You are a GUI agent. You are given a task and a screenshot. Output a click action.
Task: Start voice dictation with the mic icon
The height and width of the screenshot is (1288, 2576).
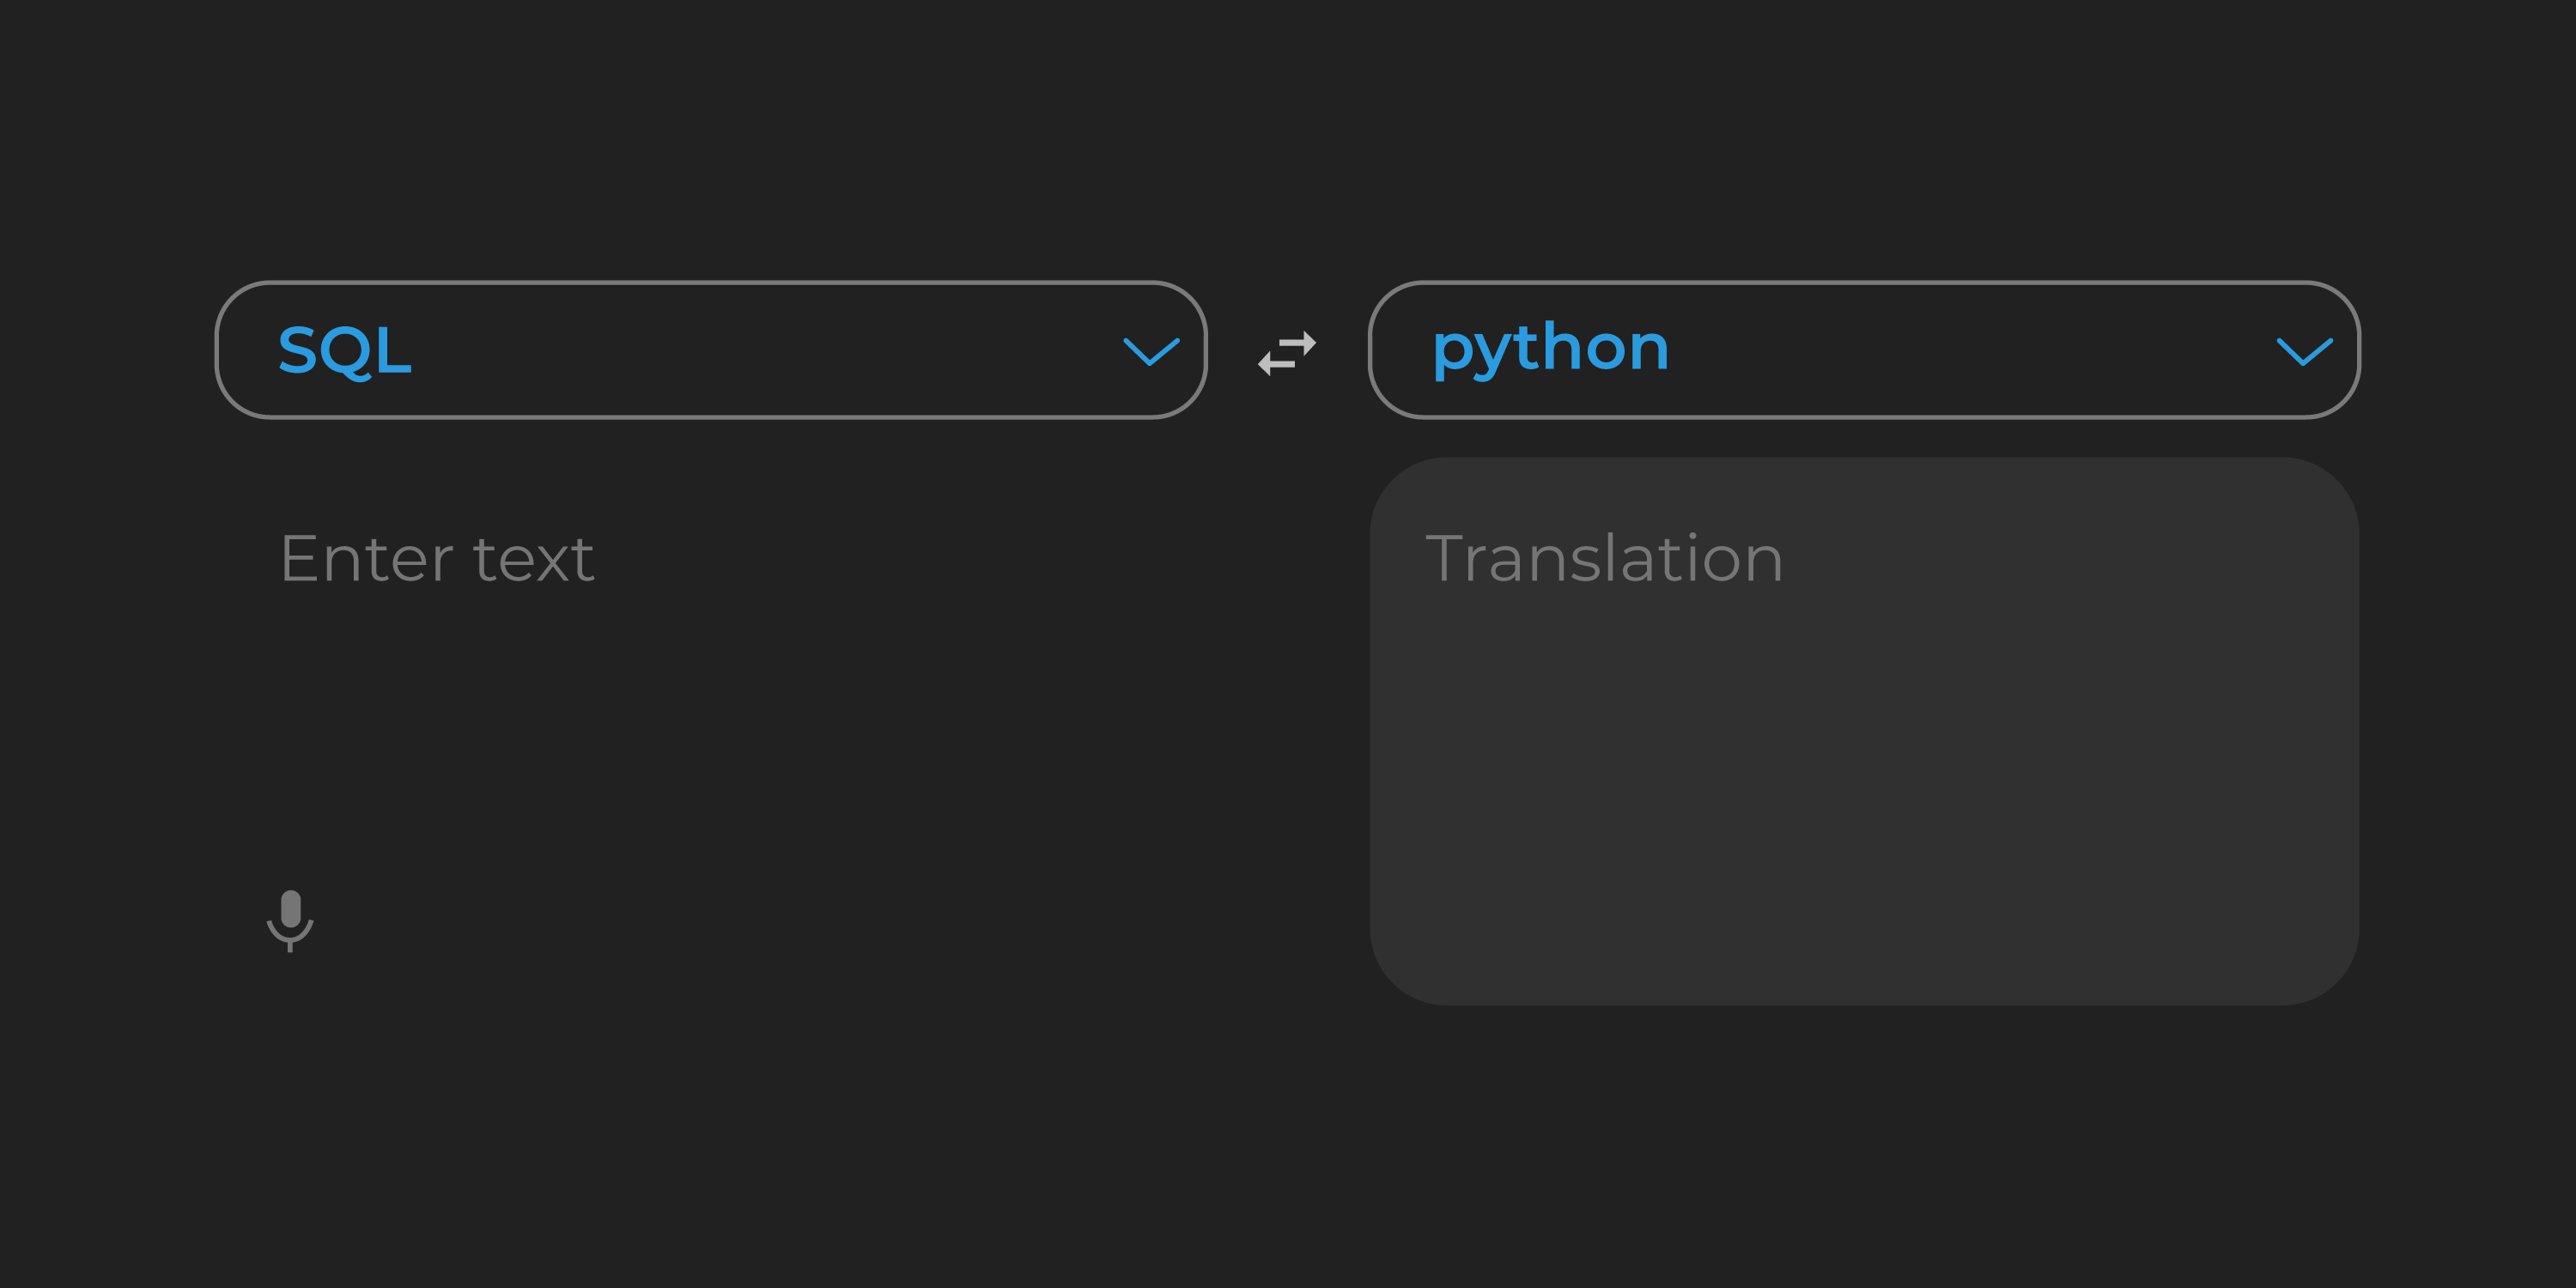[290, 919]
